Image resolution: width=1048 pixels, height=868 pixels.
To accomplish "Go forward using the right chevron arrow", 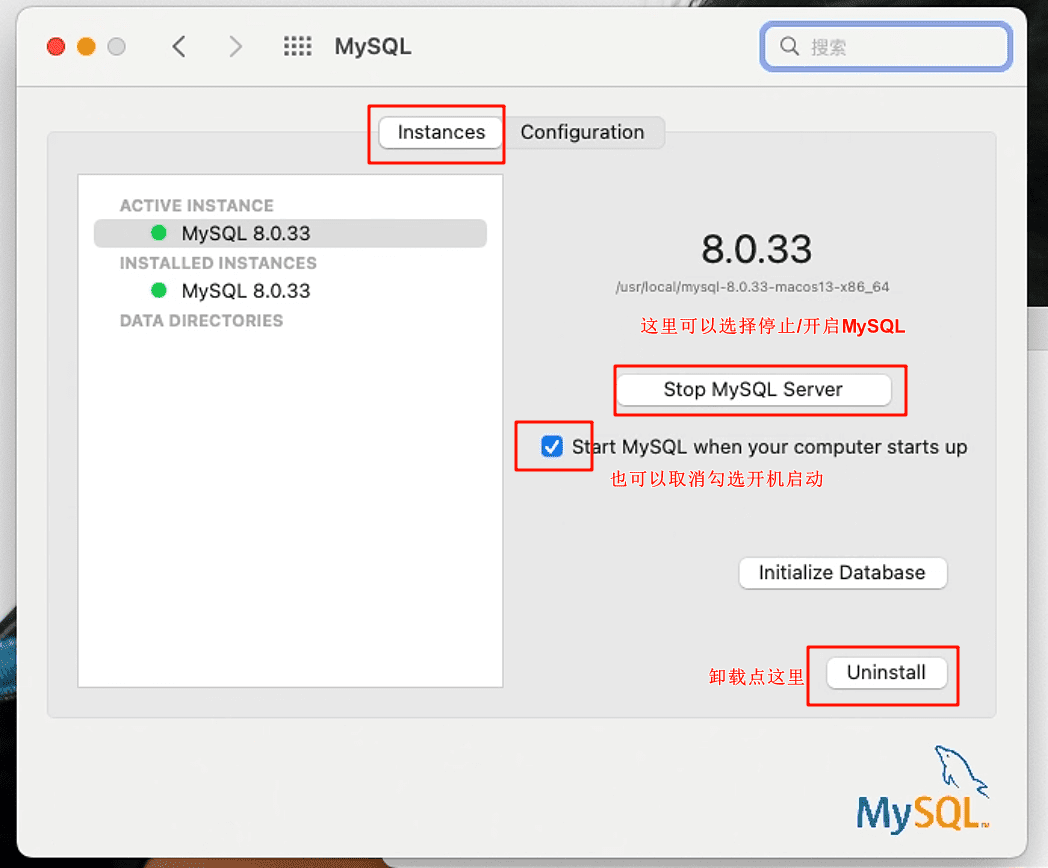I will tap(235, 47).
